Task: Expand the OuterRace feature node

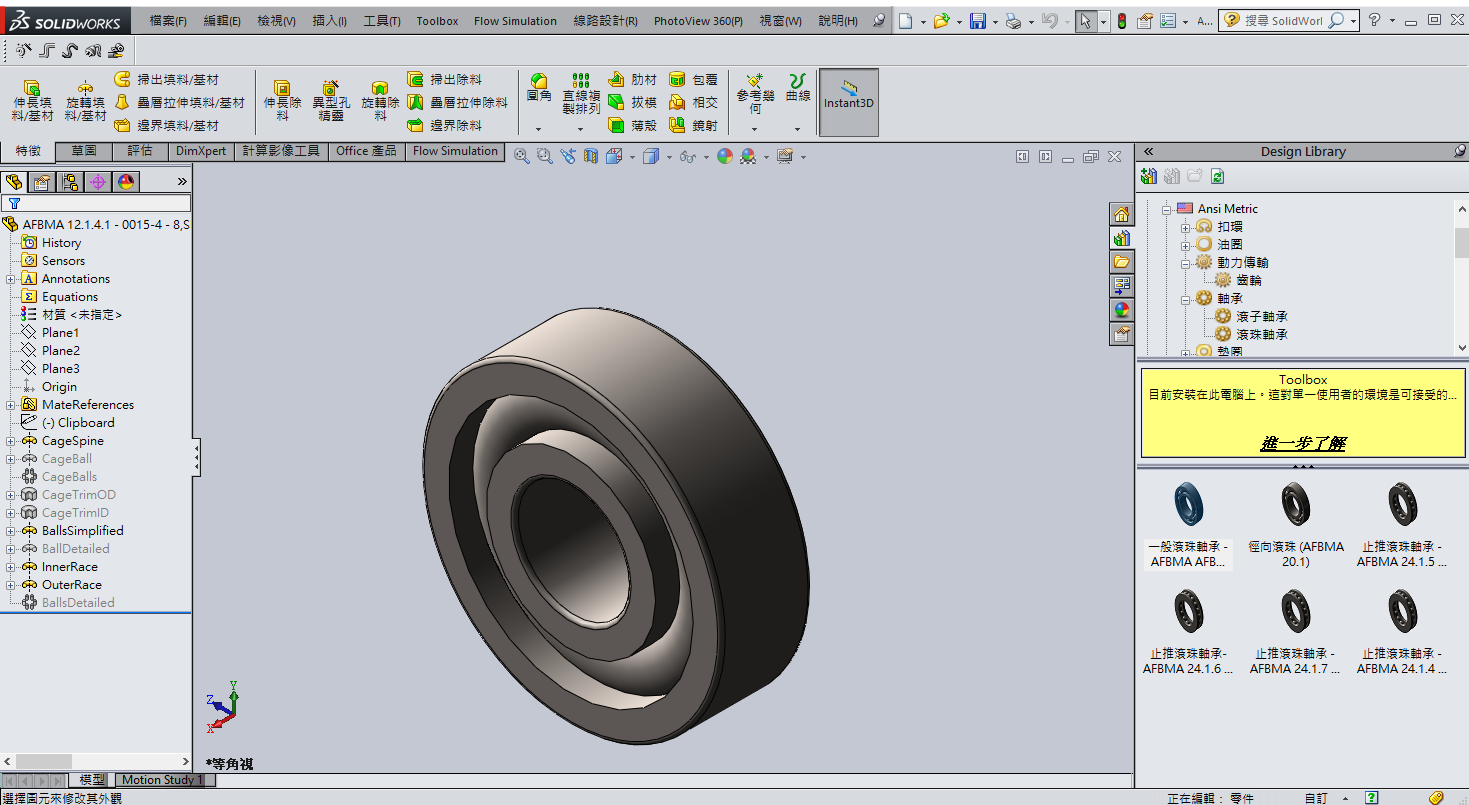Action: [11, 585]
